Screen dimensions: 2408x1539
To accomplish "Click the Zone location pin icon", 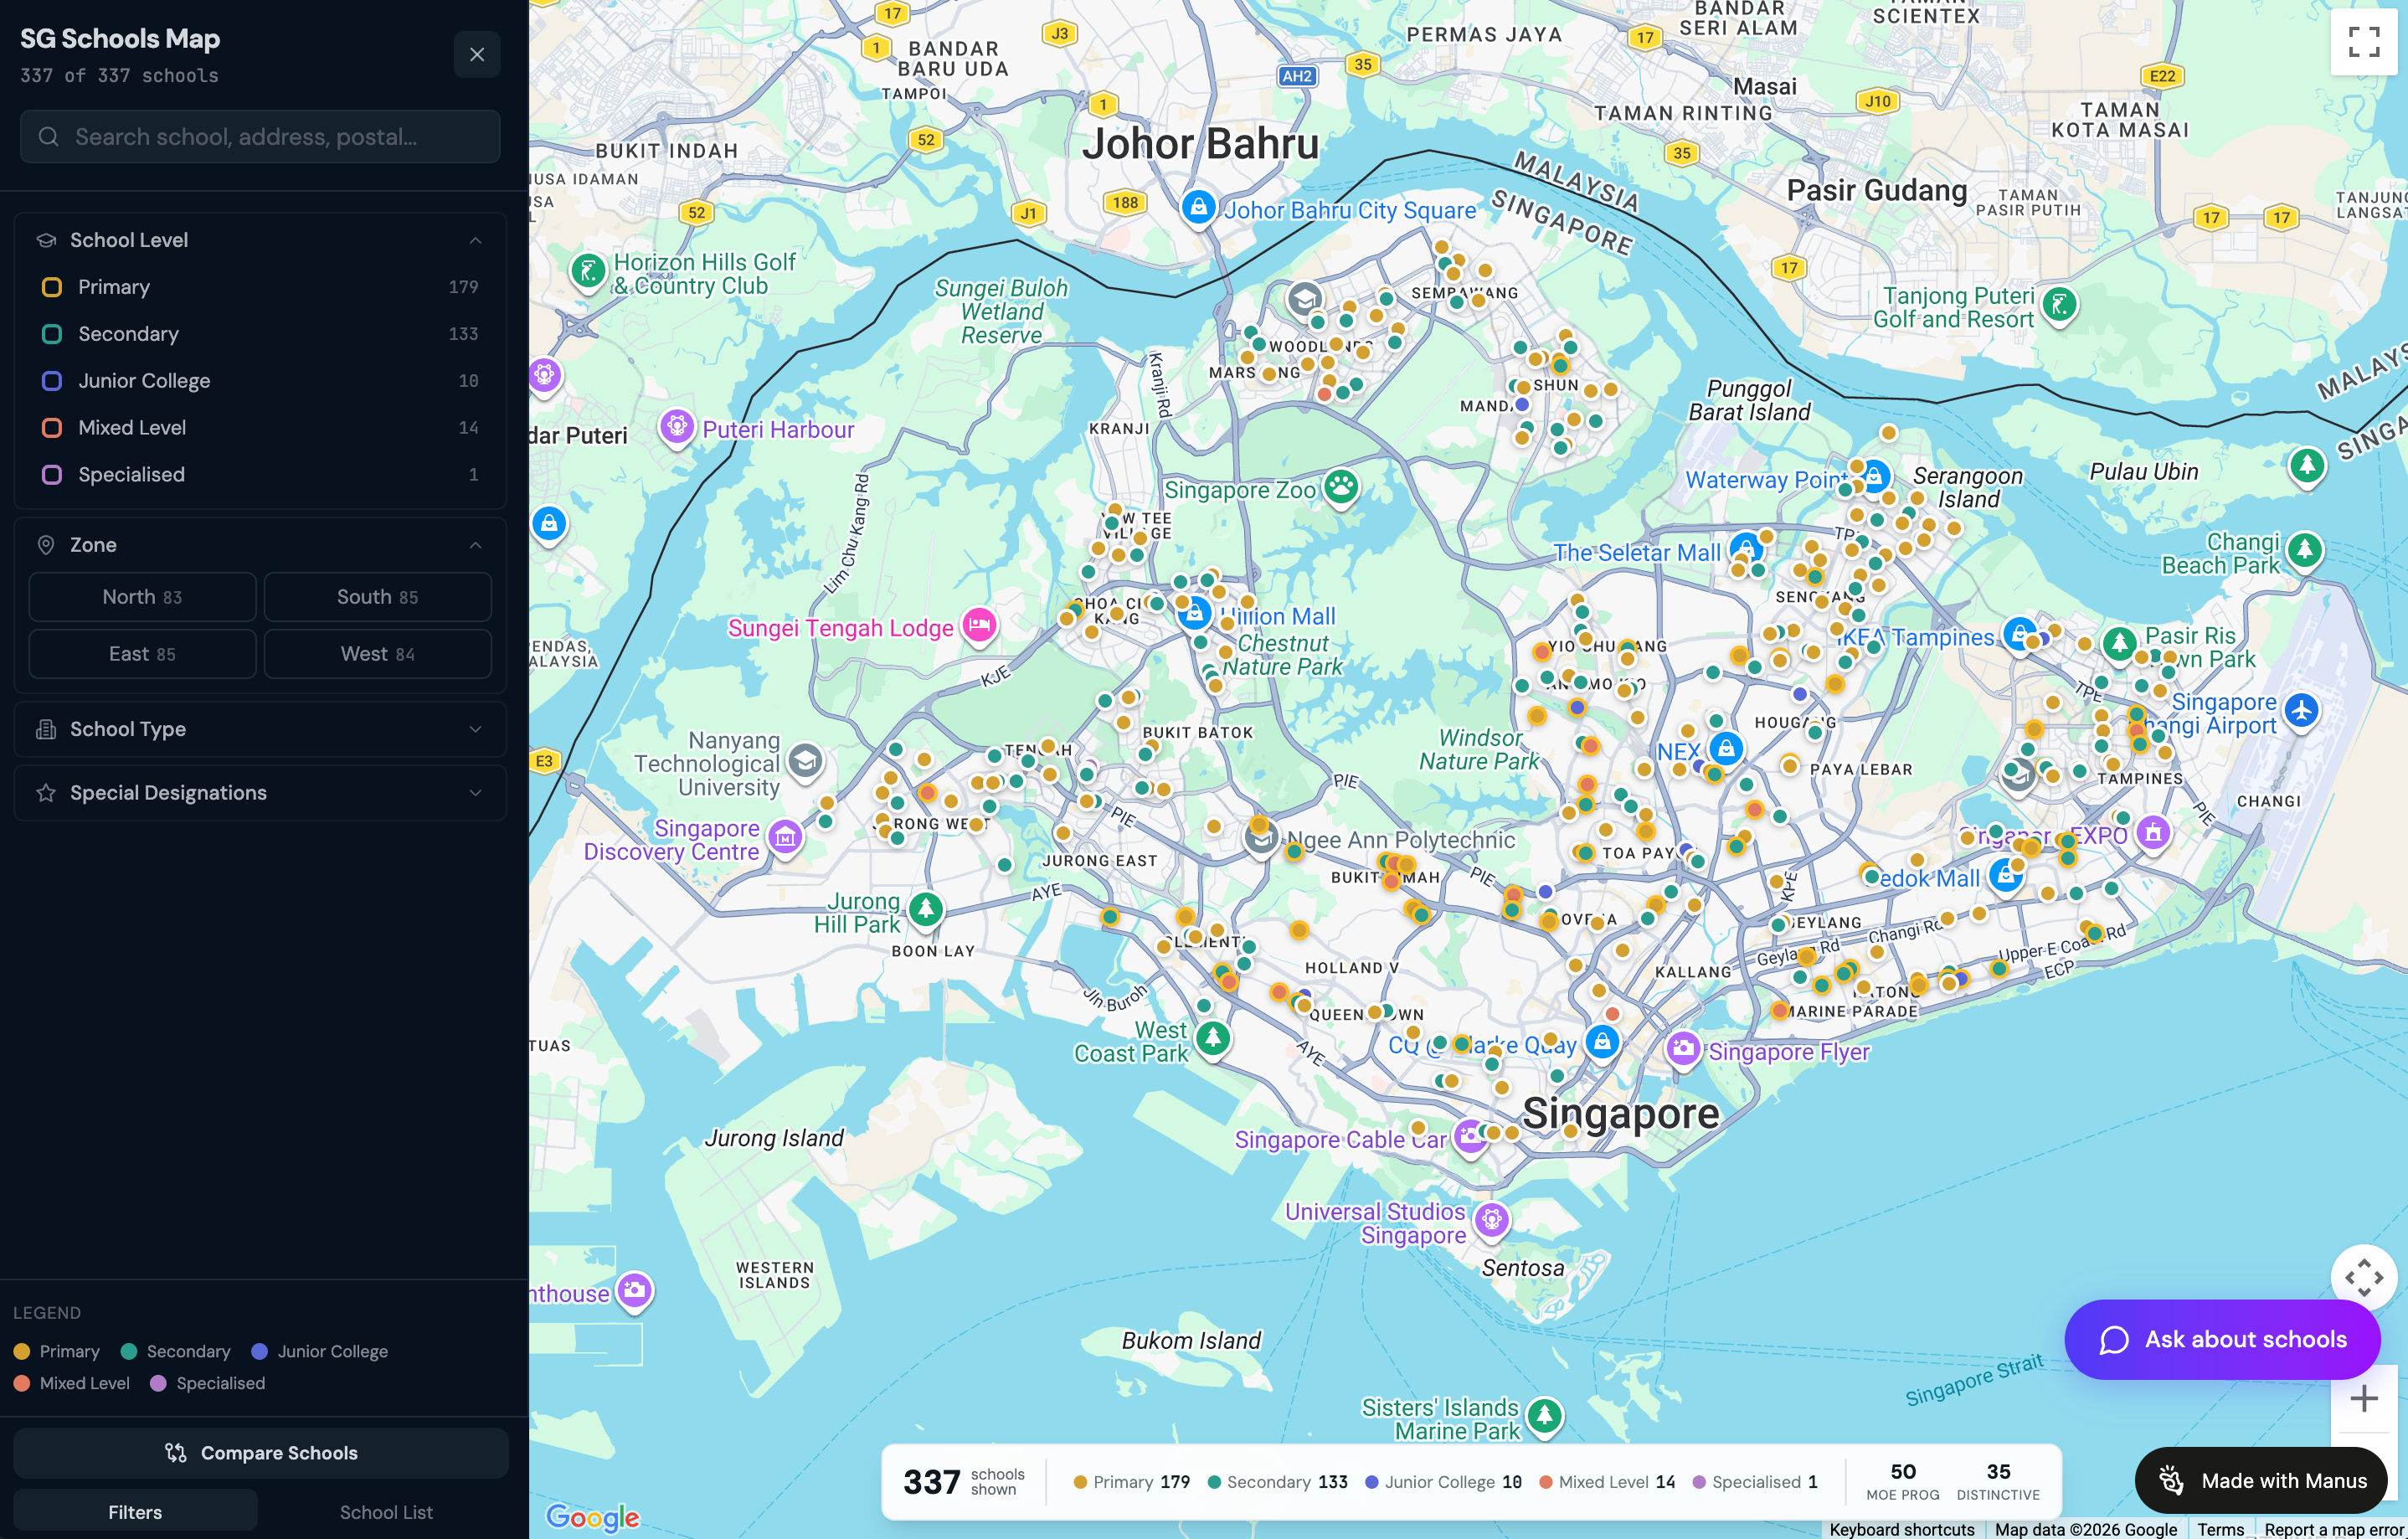I will 46,545.
